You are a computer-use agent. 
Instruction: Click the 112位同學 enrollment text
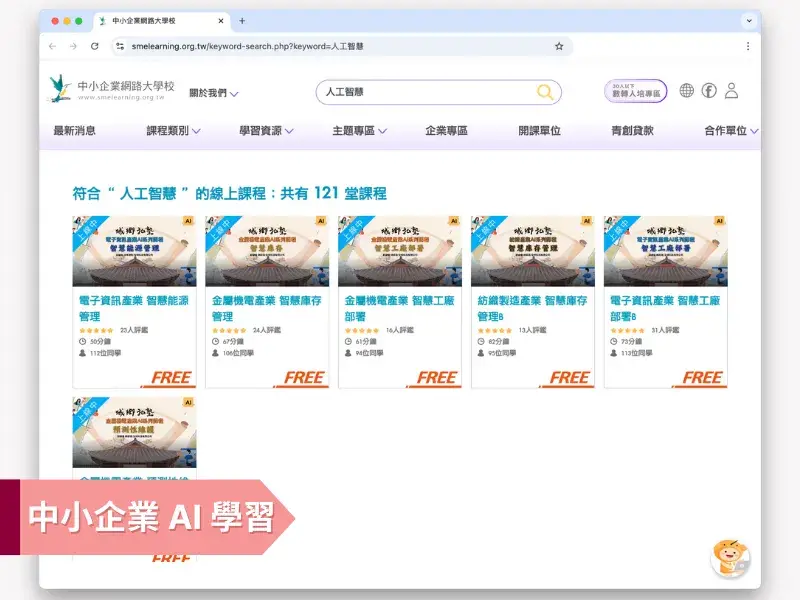[x=106, y=353]
